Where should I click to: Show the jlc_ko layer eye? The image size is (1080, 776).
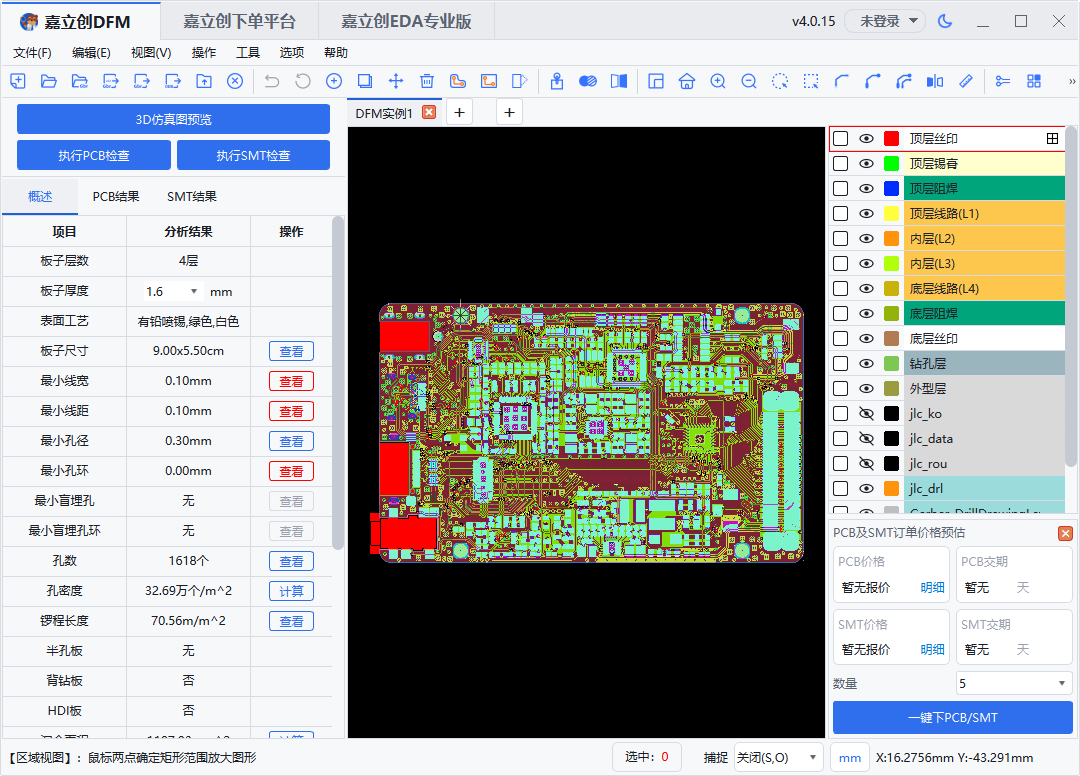click(866, 414)
